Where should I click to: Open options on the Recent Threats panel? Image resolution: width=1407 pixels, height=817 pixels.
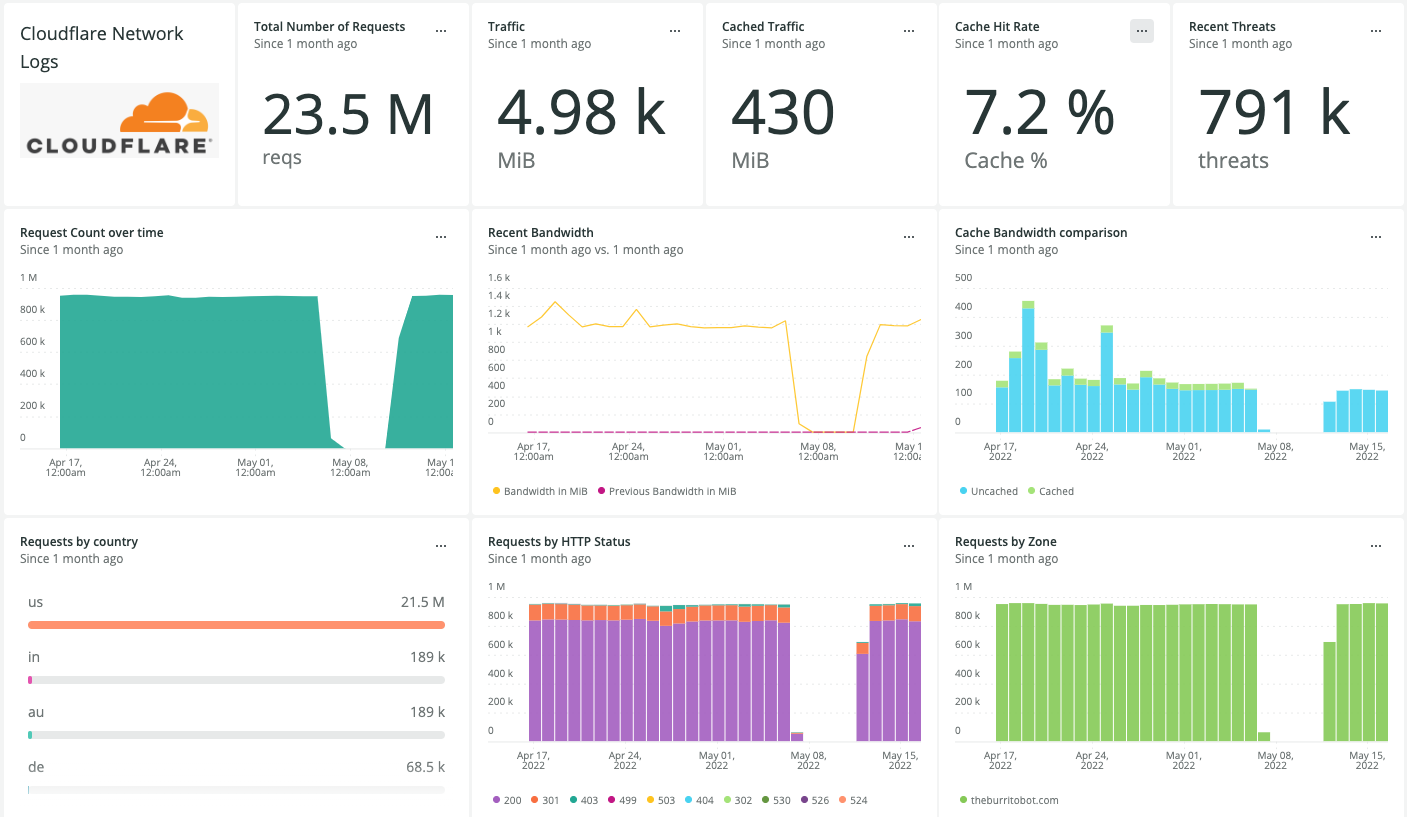[x=1377, y=30]
